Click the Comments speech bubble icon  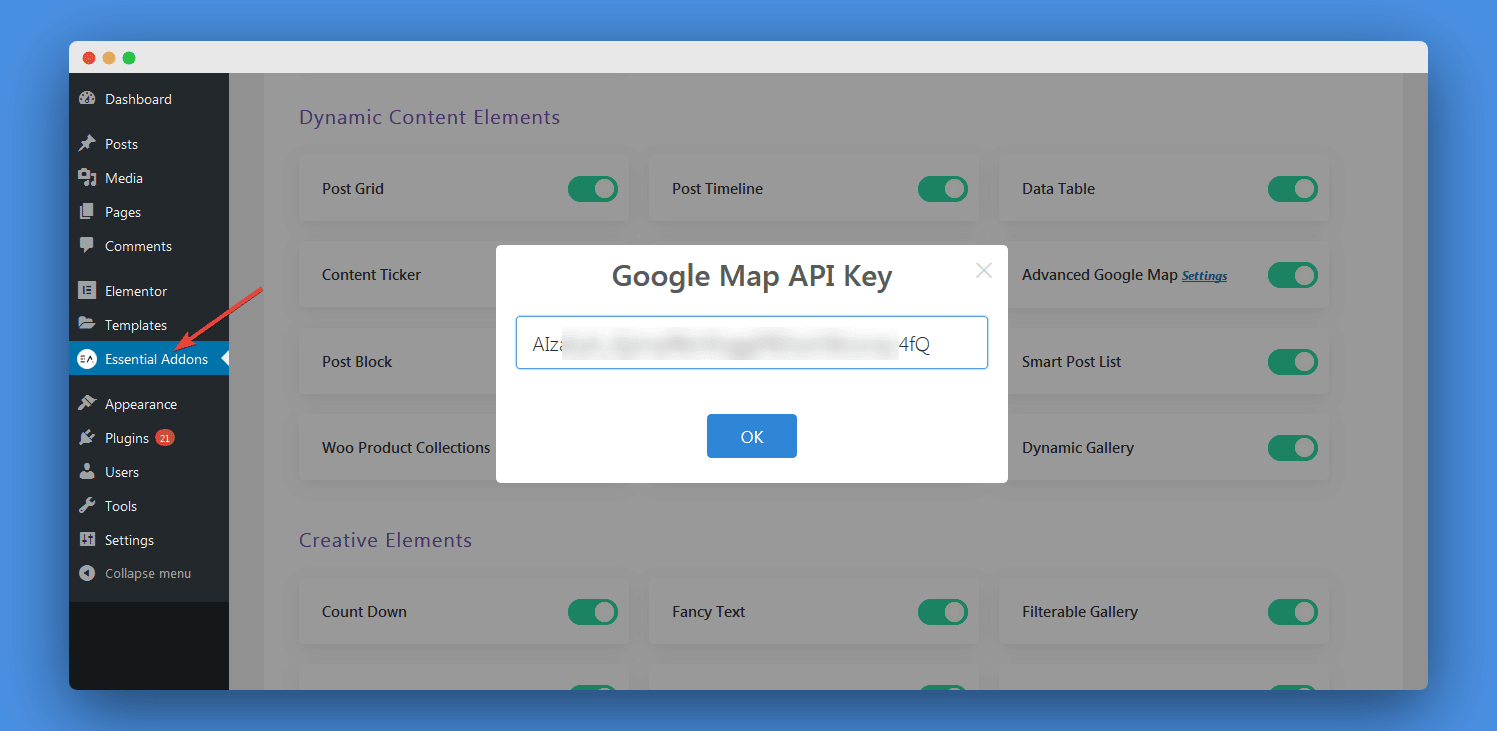tap(88, 245)
